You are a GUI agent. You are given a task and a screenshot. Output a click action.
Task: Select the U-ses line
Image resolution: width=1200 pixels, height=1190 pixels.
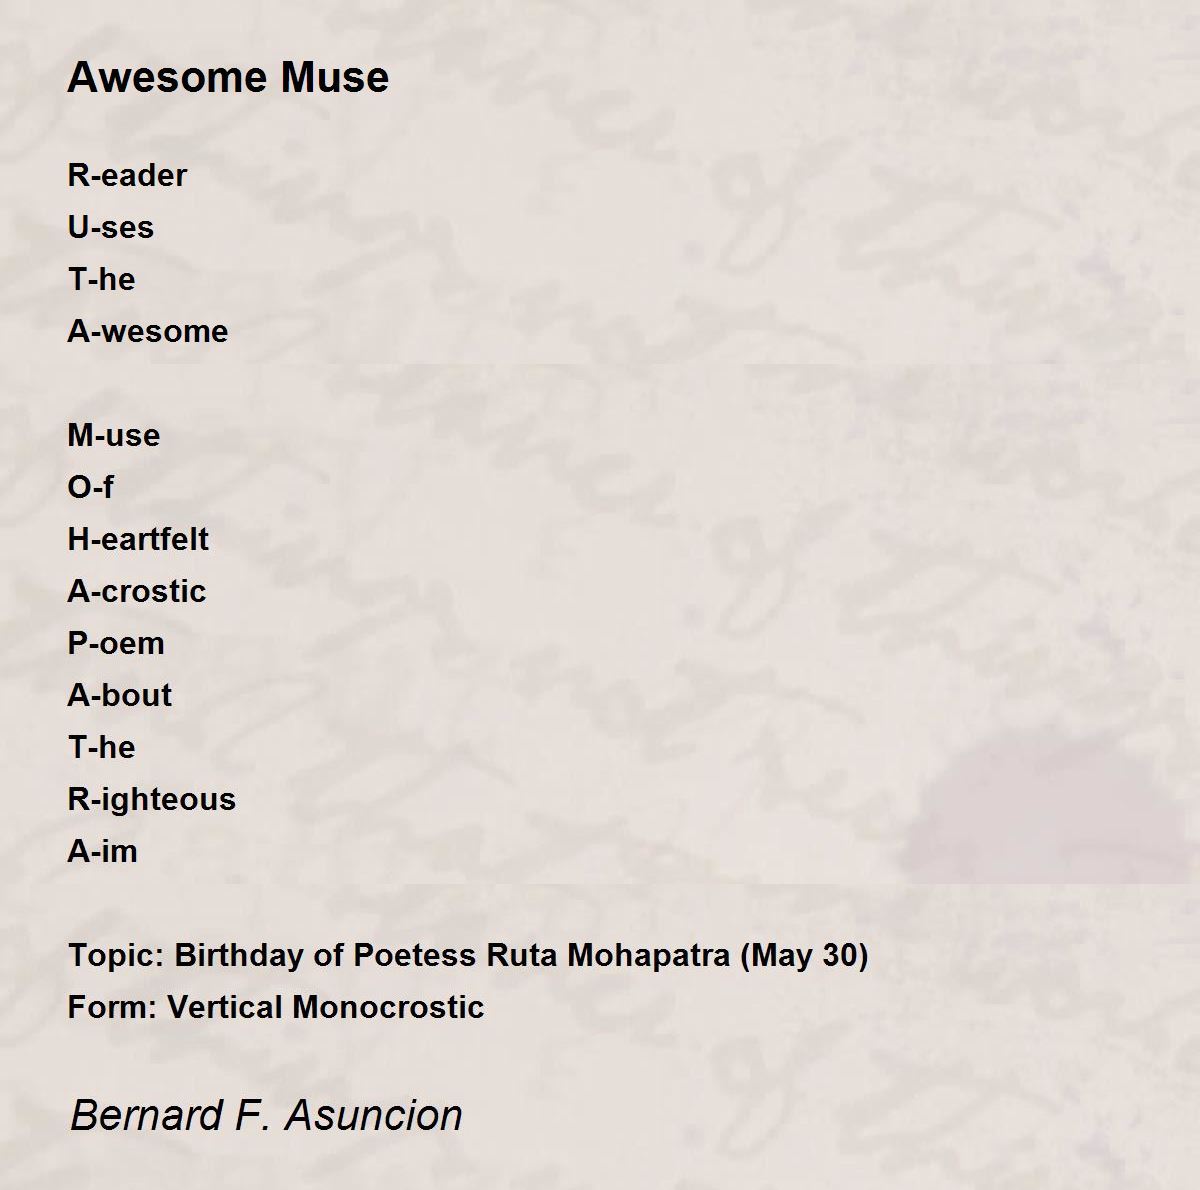(x=111, y=227)
